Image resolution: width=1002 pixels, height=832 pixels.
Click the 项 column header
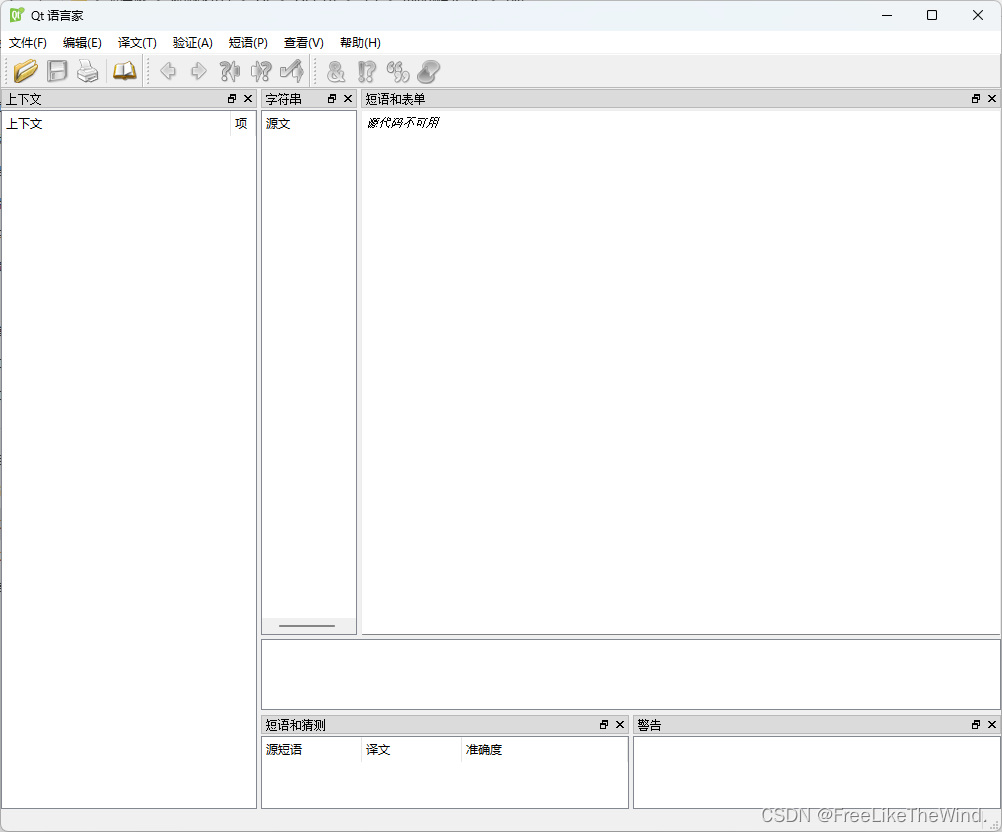[243, 123]
